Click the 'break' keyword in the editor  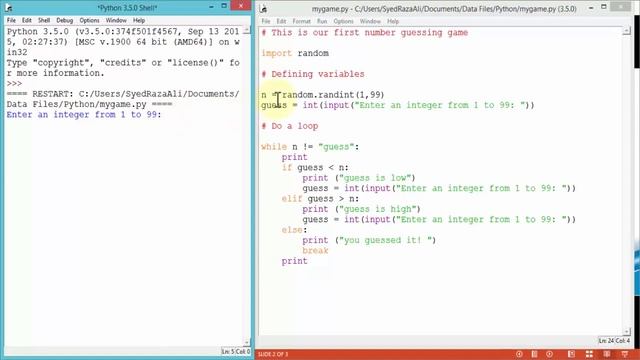pyautogui.click(x=315, y=251)
